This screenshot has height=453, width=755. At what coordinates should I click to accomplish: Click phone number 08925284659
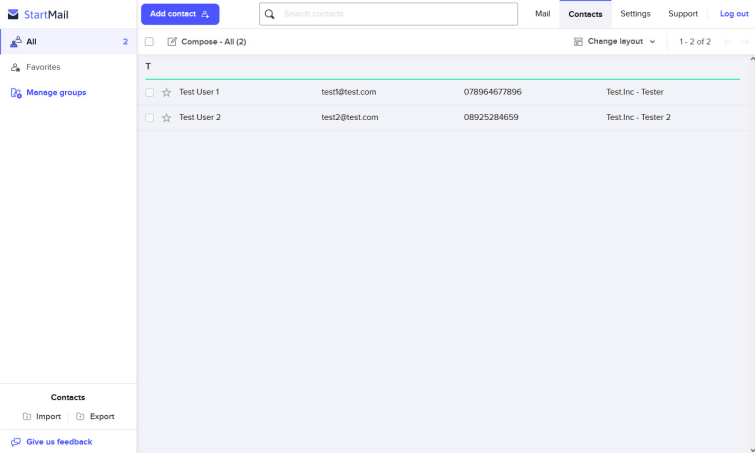point(491,117)
